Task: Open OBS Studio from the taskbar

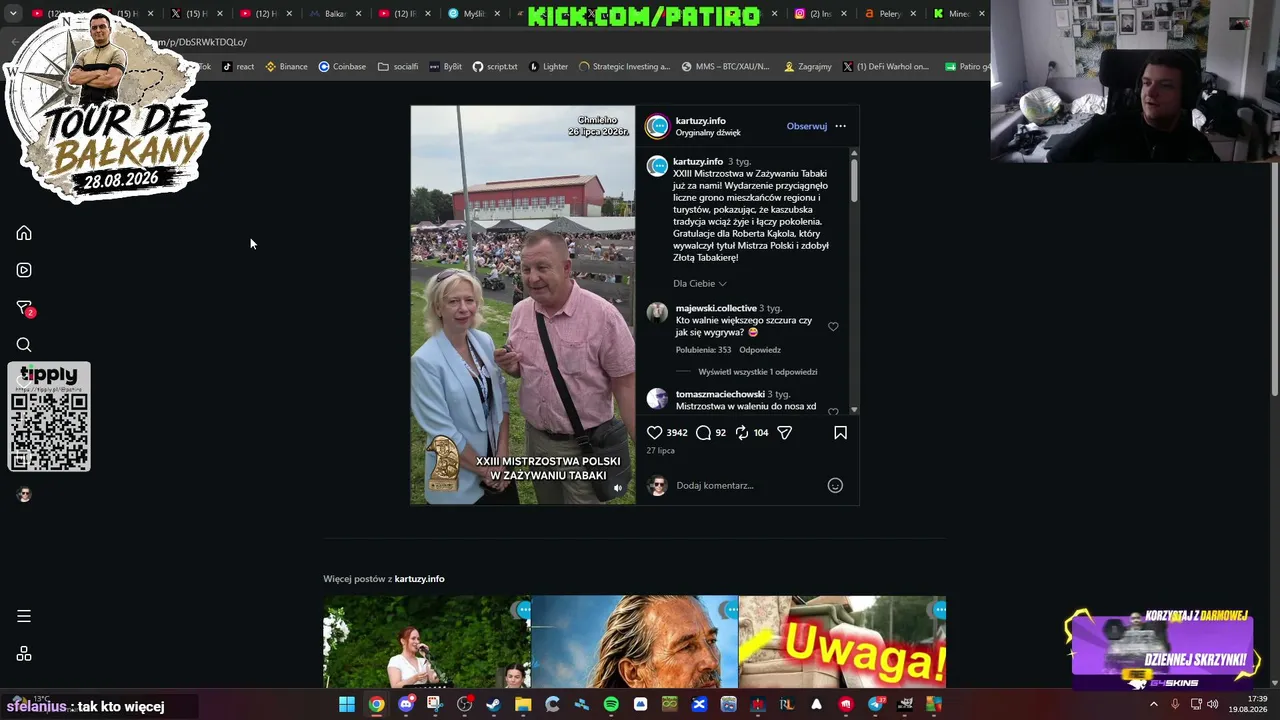Action: 464,704
